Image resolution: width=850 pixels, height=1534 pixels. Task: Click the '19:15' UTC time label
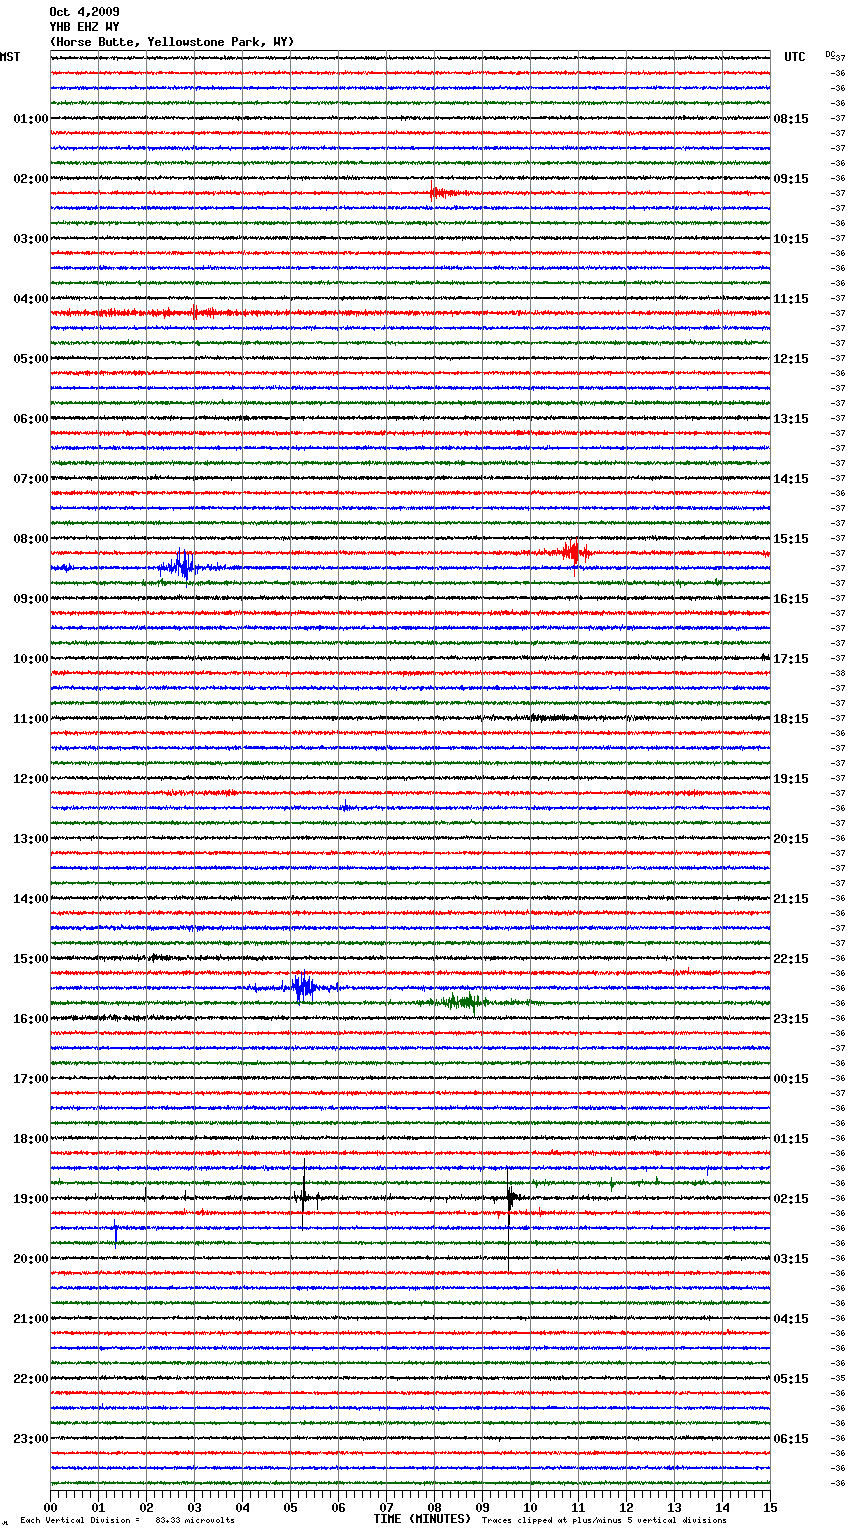[x=791, y=779]
